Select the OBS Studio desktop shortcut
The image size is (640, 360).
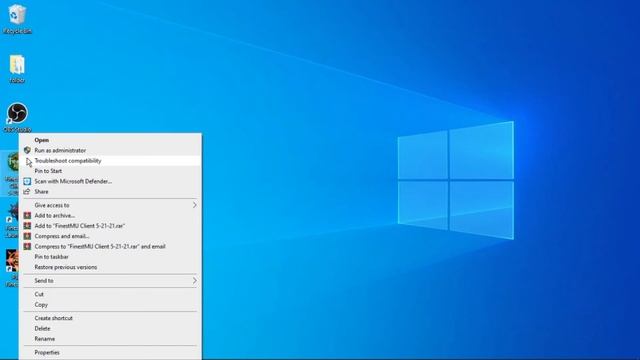tap(17, 118)
